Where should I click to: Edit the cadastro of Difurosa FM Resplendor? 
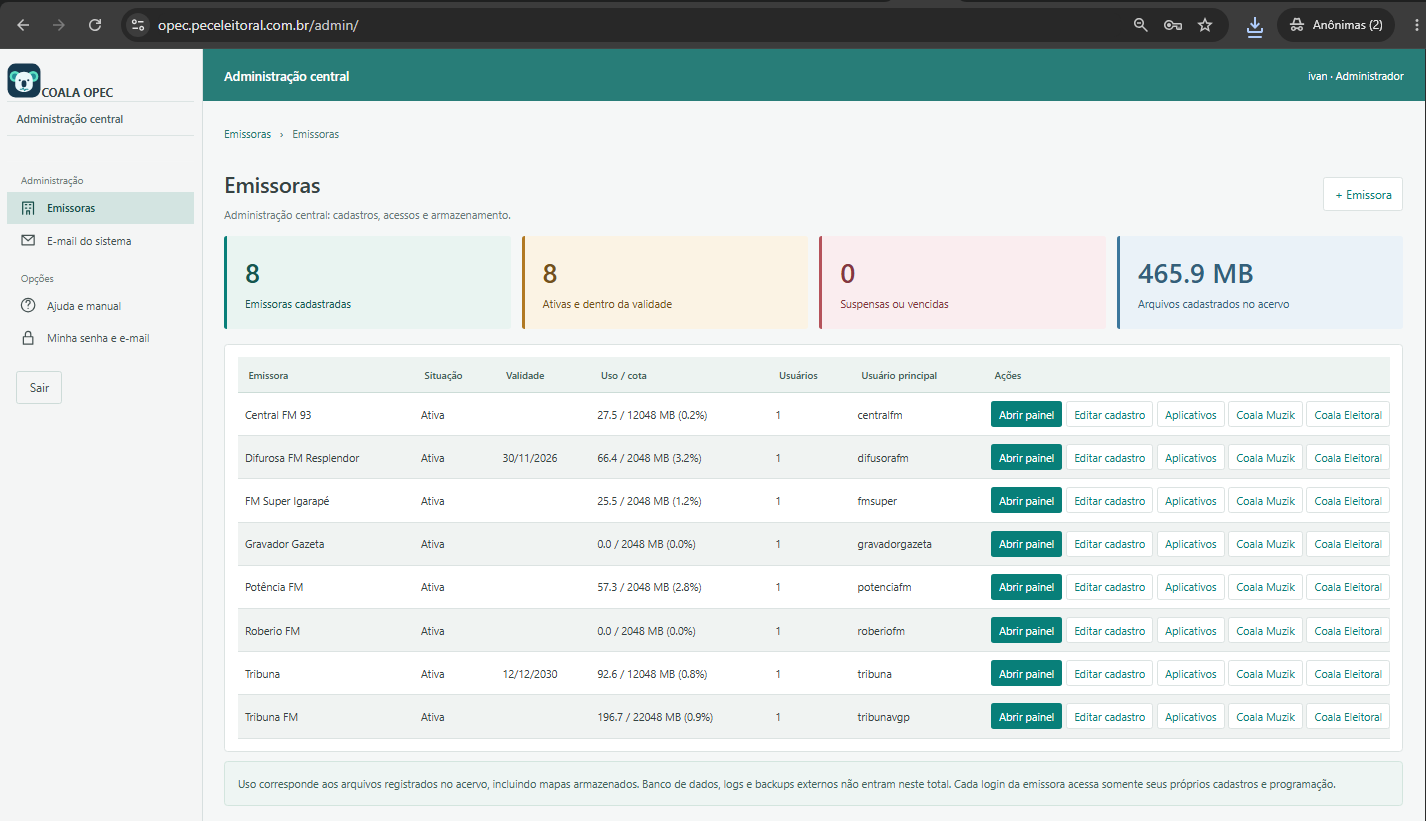point(1109,458)
